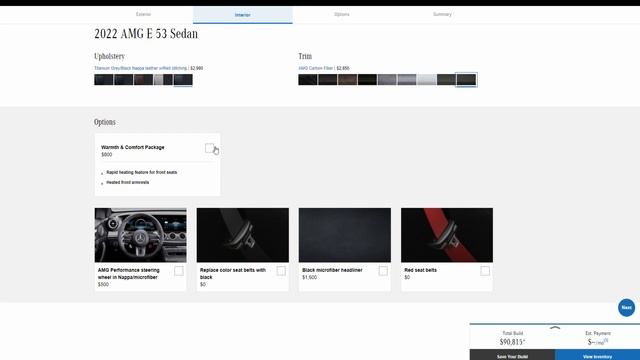This screenshot has width=640, height=360.
Task: Pick the fifth grey trim swatch
Action: [x=387, y=80]
